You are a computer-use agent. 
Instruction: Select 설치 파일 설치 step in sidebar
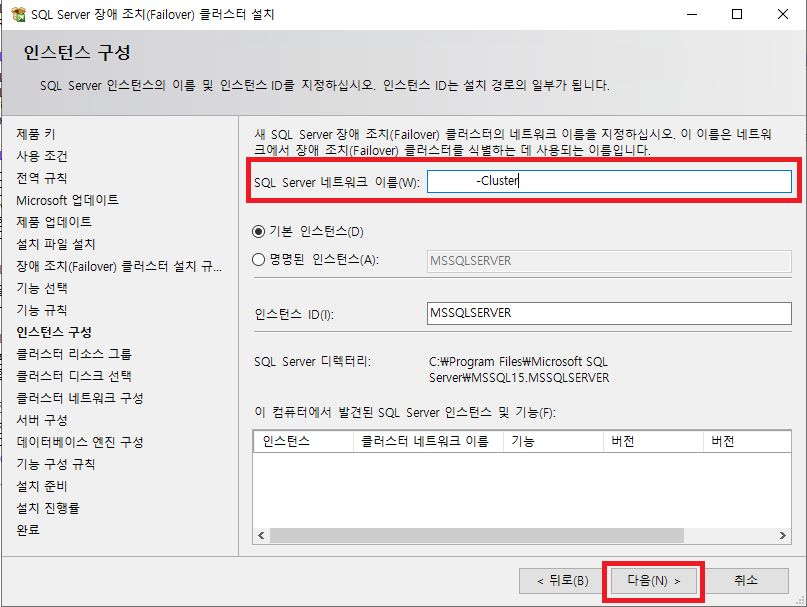56,244
